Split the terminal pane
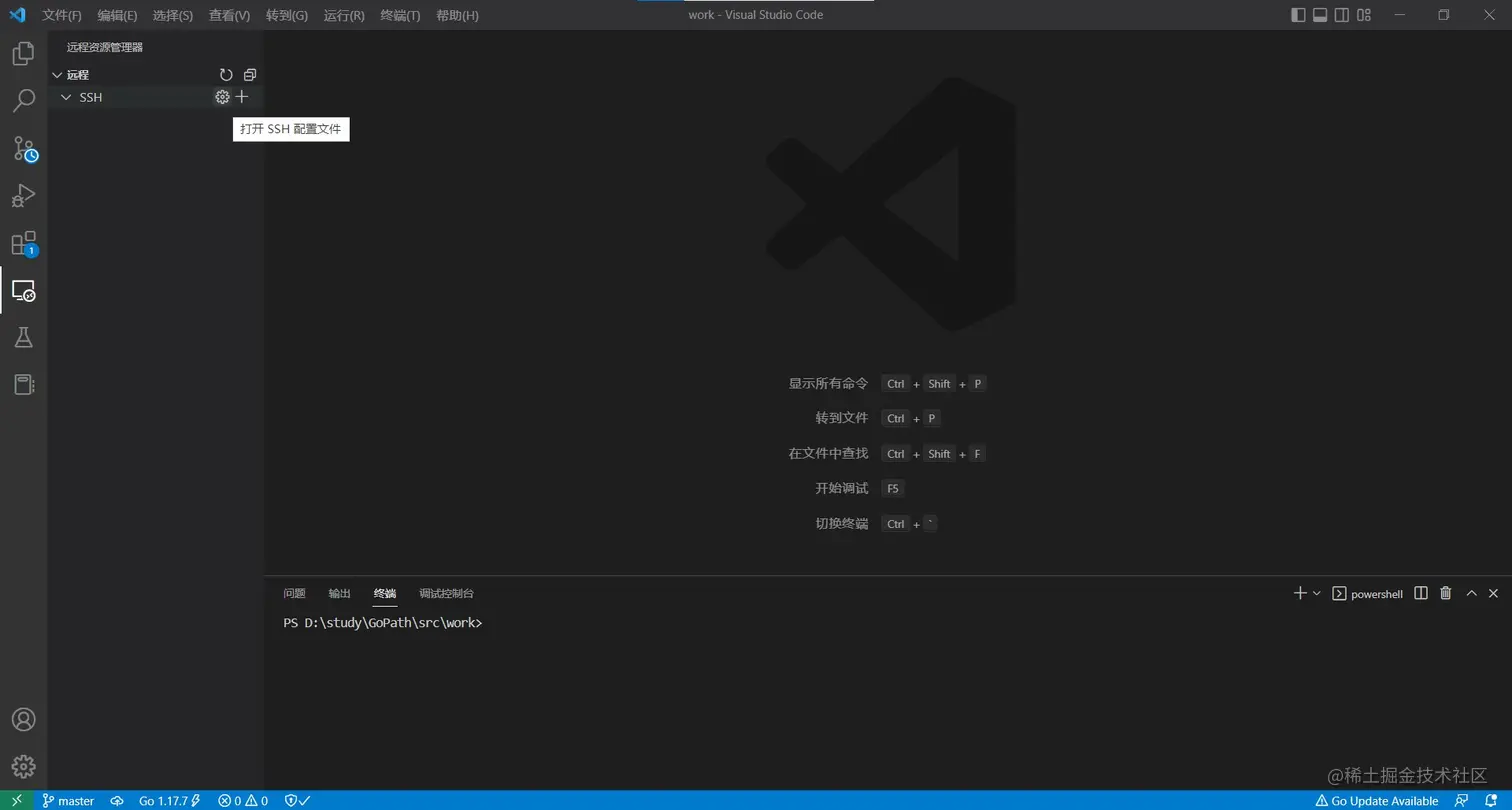Image resolution: width=1512 pixels, height=810 pixels. (1421, 593)
